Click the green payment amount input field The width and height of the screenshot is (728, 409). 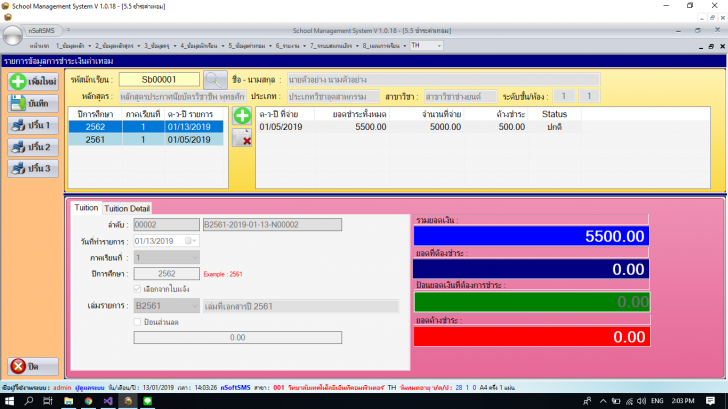[x=532, y=302]
